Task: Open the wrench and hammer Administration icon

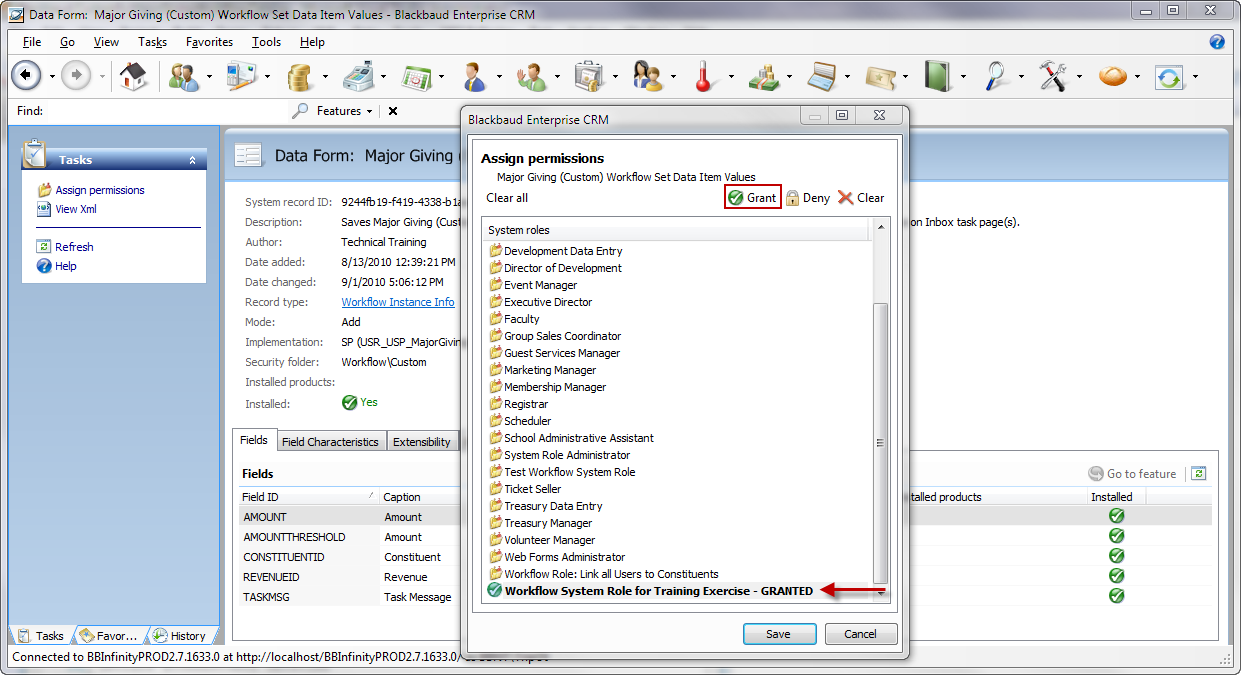Action: point(1053,76)
